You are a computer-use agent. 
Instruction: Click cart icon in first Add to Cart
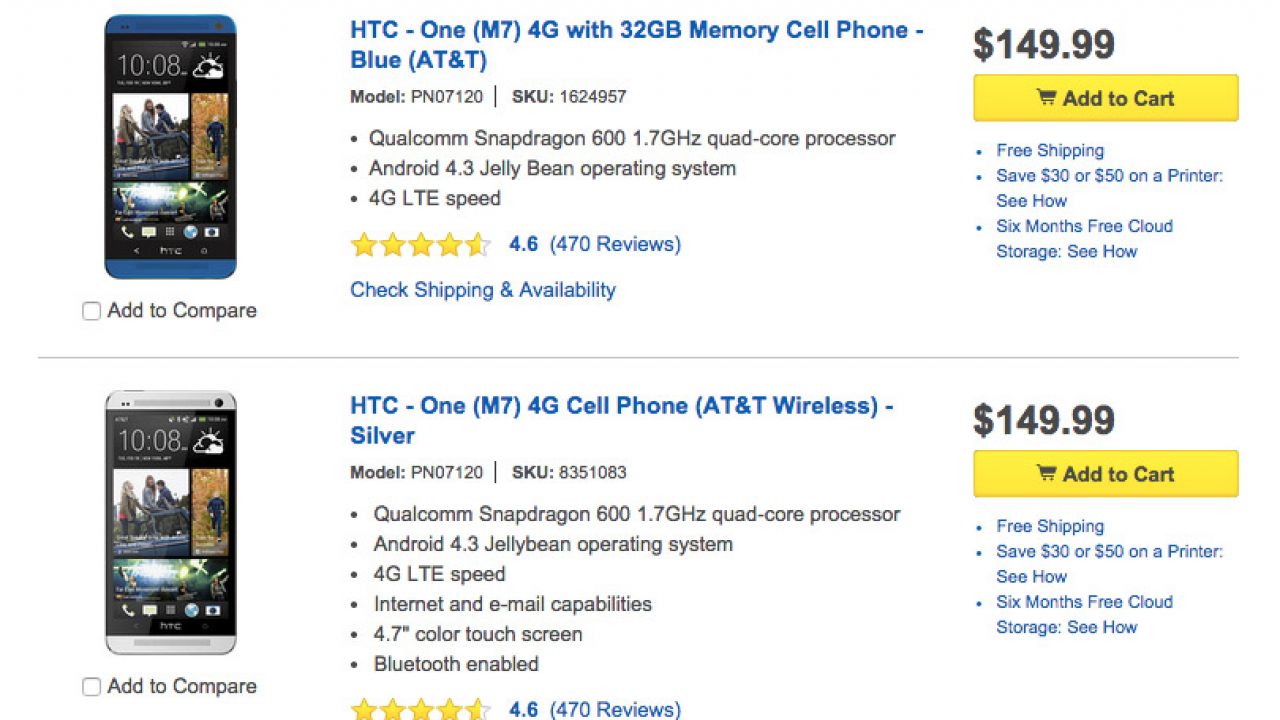tap(1046, 98)
